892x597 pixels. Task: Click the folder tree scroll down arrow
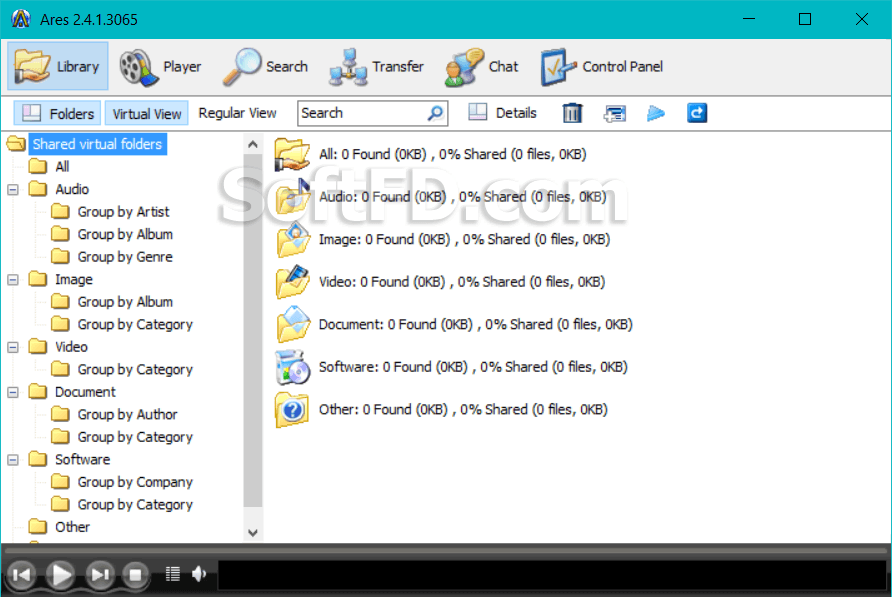coord(253,533)
